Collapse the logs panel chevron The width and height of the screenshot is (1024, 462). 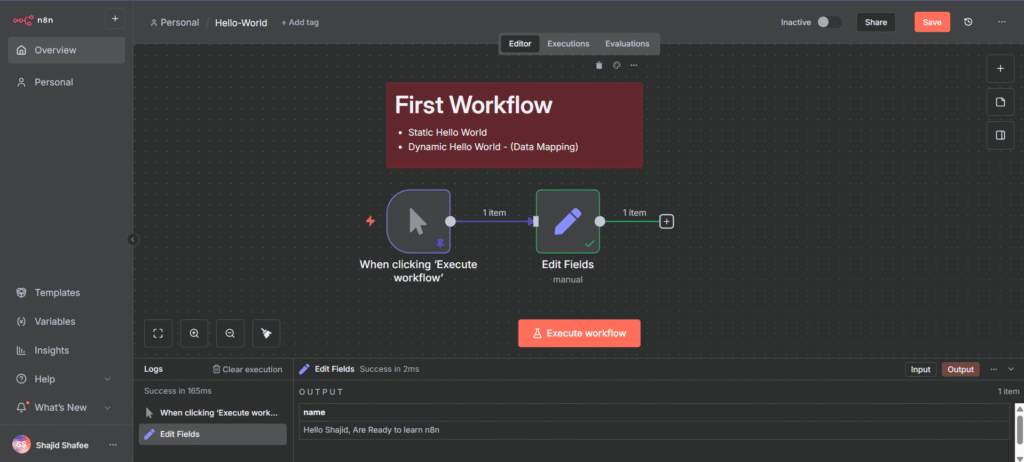(1011, 369)
